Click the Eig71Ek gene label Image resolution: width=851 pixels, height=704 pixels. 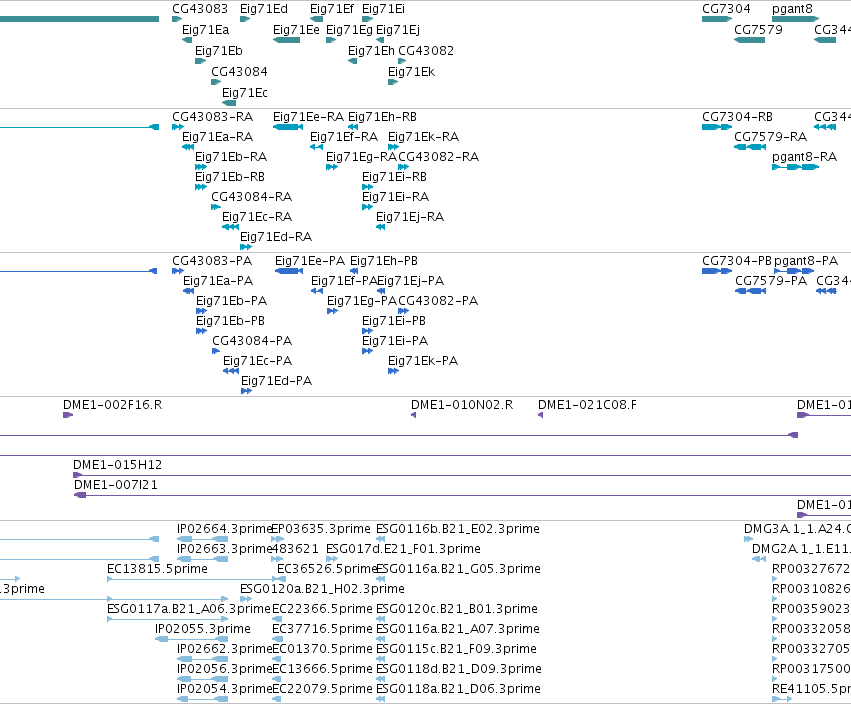pos(411,72)
